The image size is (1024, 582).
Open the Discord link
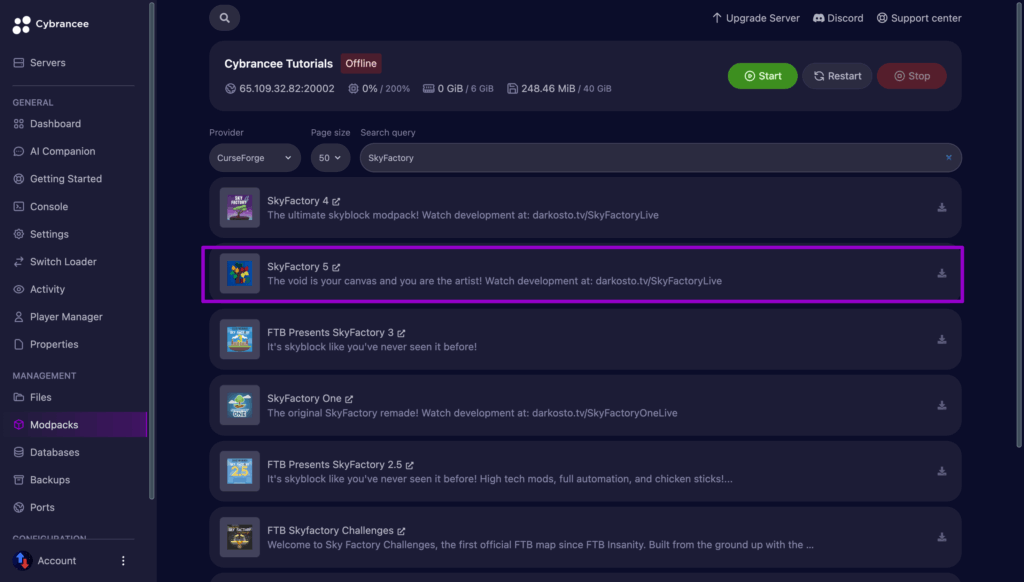pos(838,18)
